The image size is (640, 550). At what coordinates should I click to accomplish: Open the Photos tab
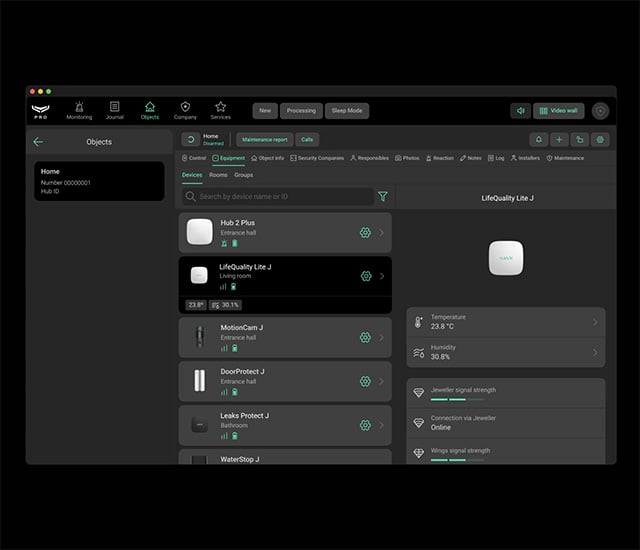pos(407,158)
